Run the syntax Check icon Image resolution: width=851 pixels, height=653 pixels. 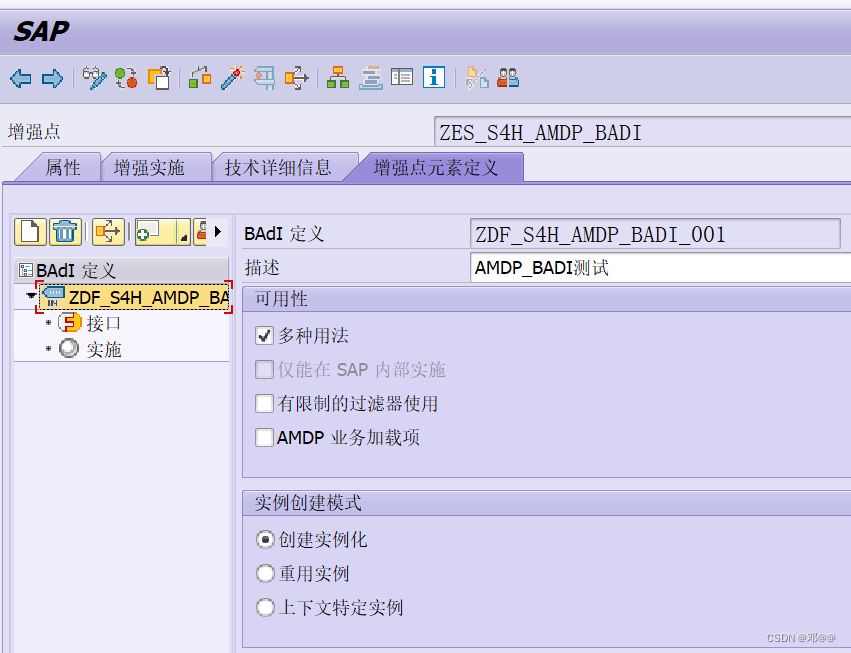[200, 78]
